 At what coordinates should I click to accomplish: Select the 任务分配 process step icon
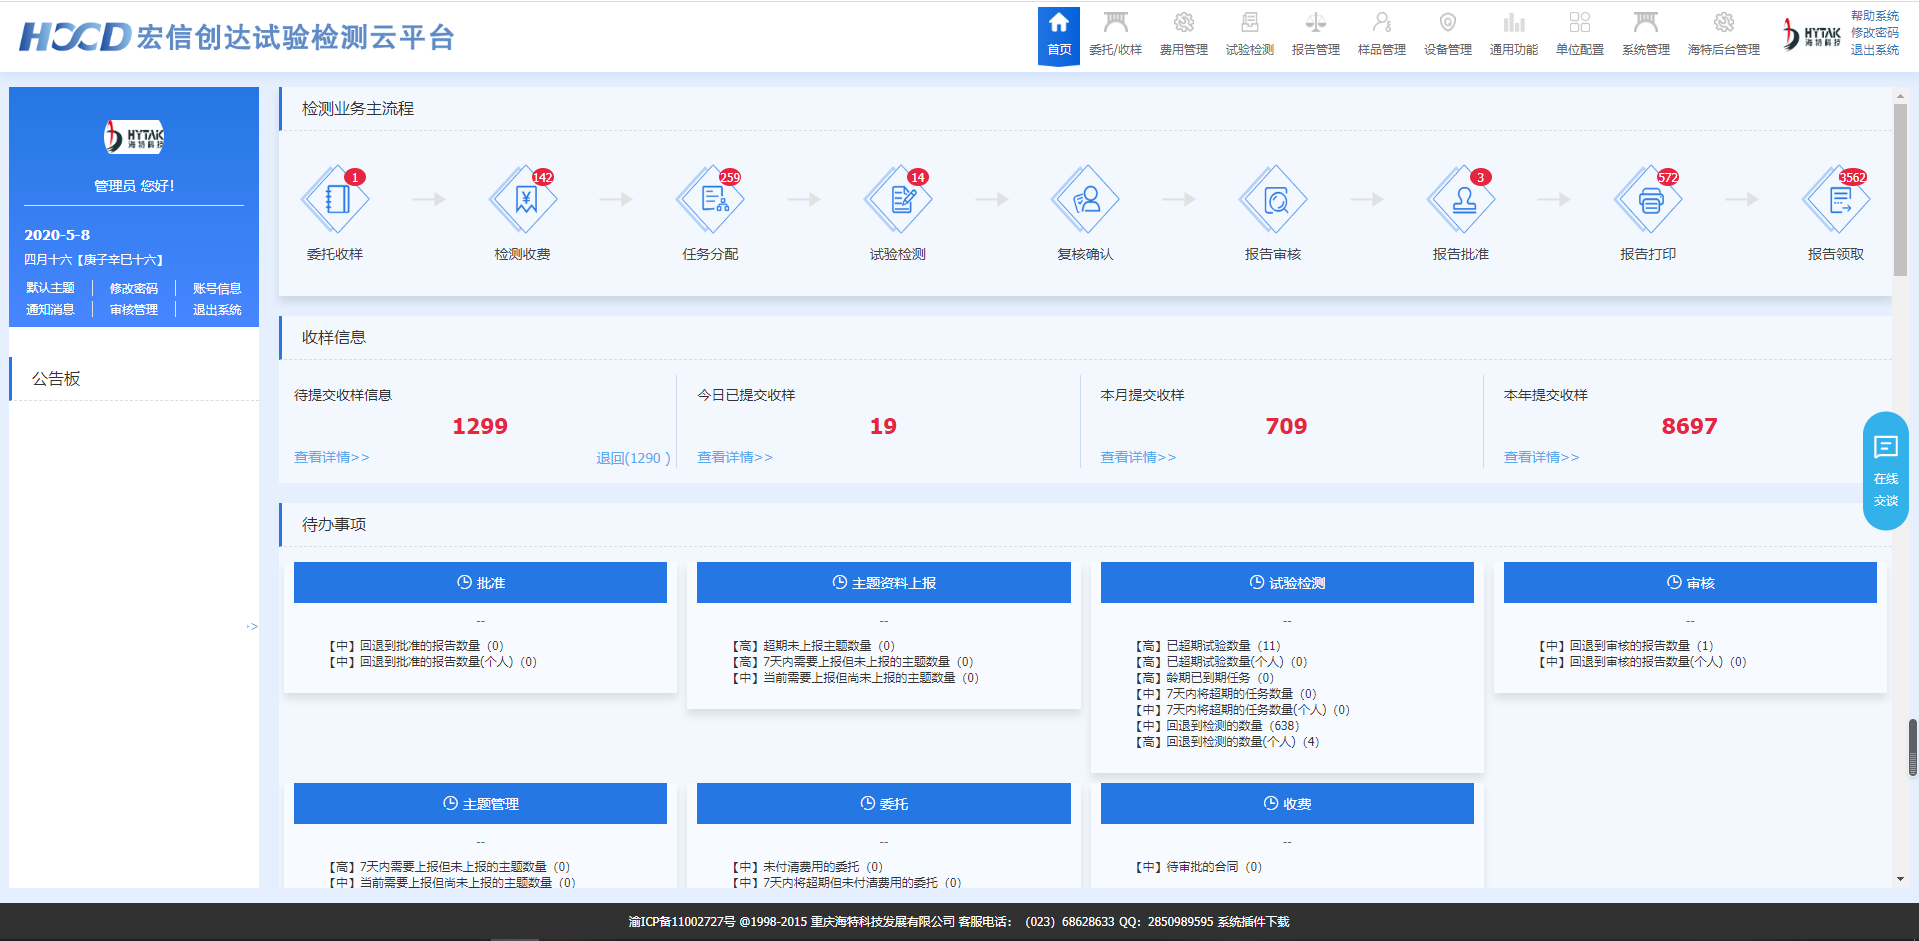(x=710, y=199)
